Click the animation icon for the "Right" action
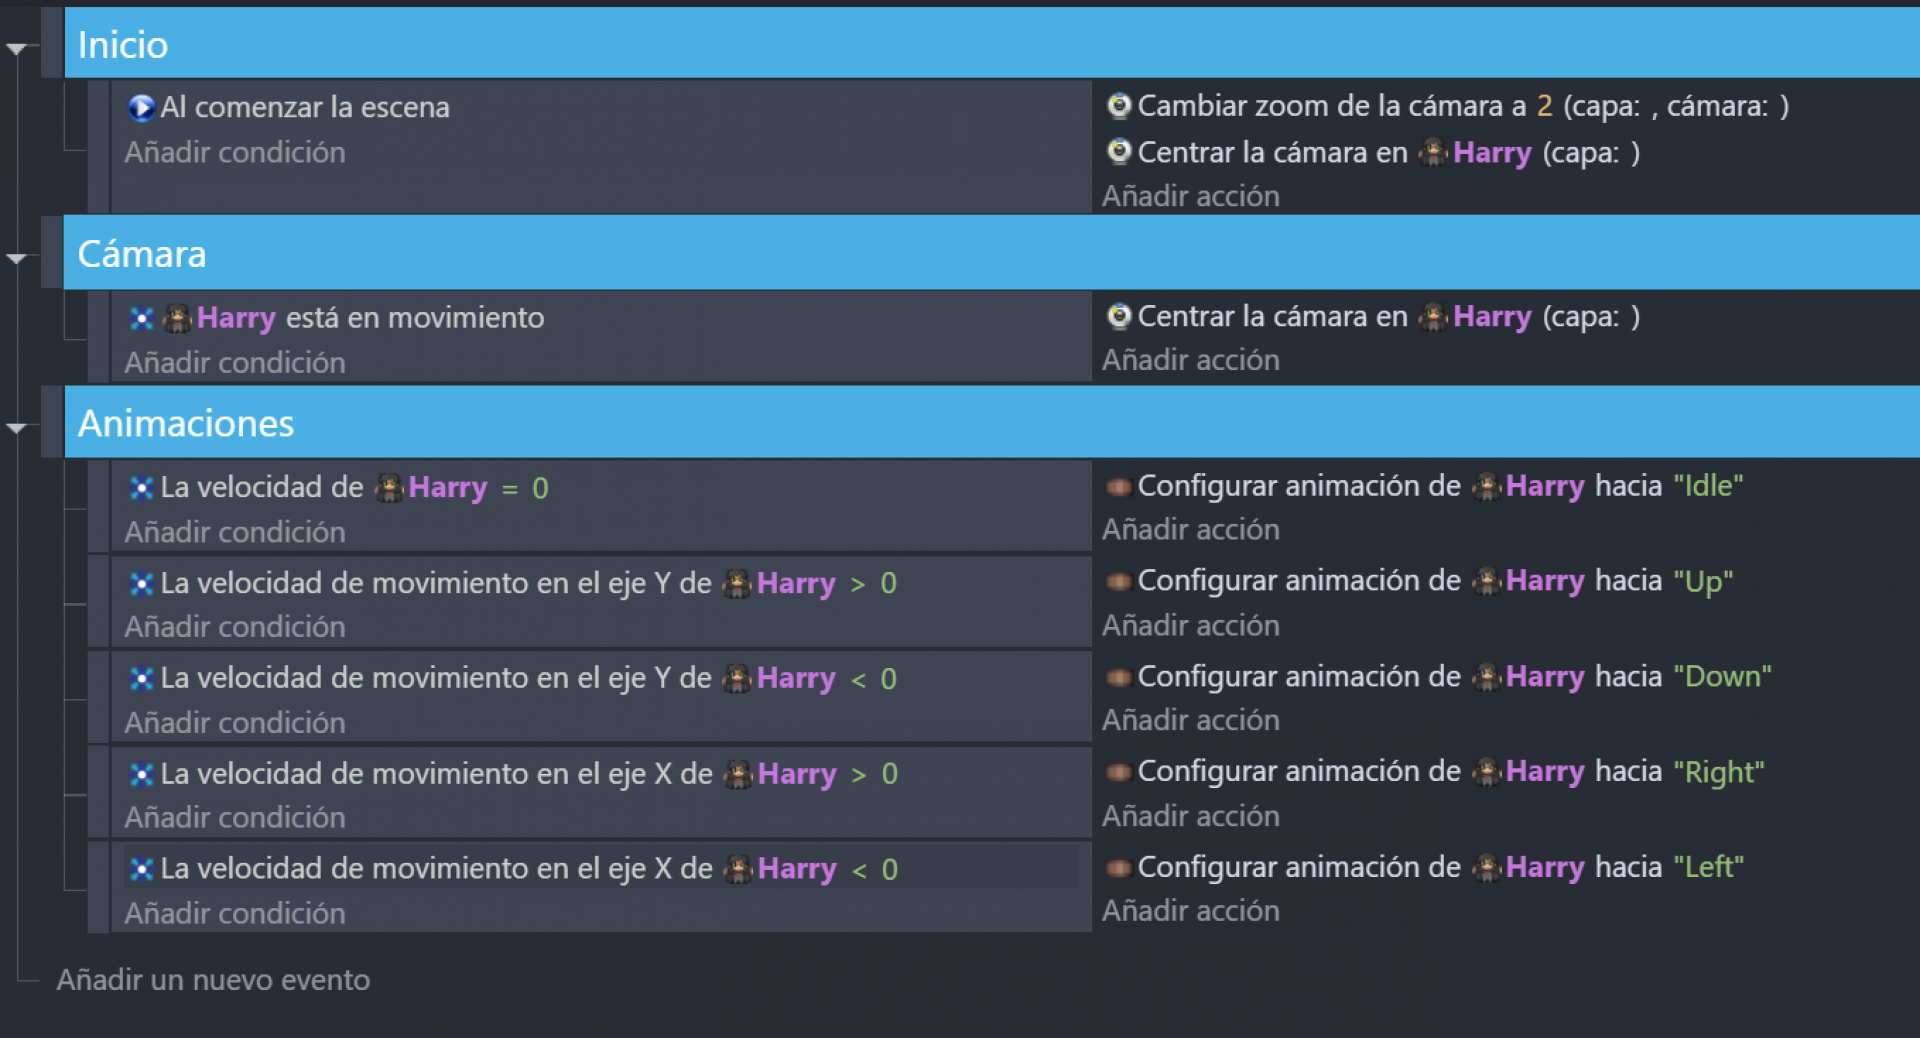Image resolution: width=1920 pixels, height=1038 pixels. point(1119,772)
